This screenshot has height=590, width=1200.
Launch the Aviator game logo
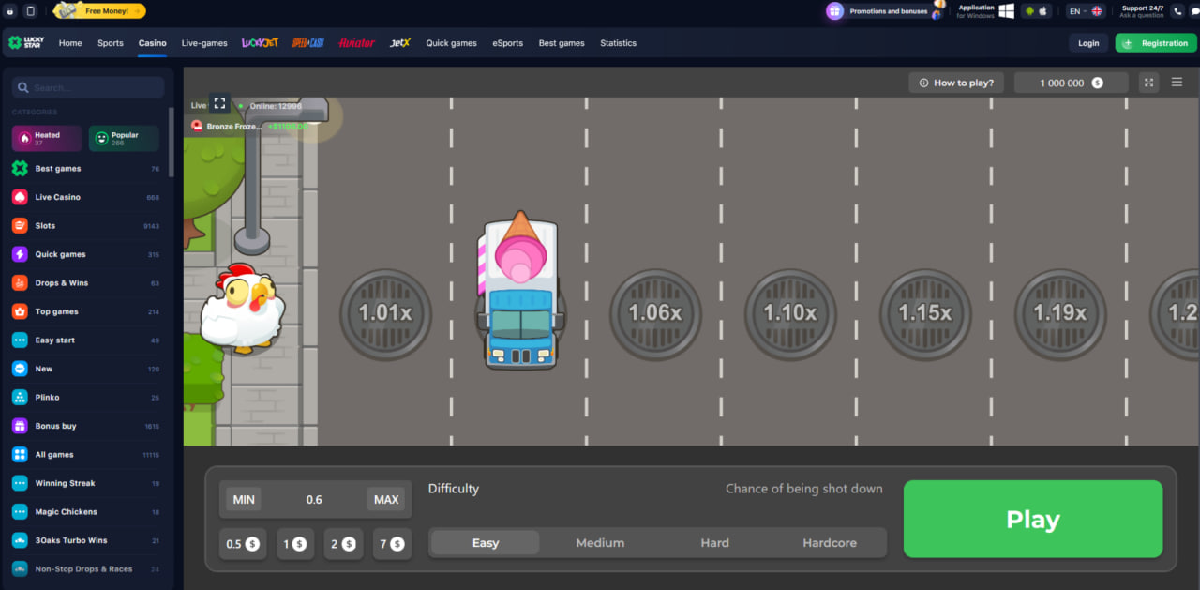click(356, 43)
